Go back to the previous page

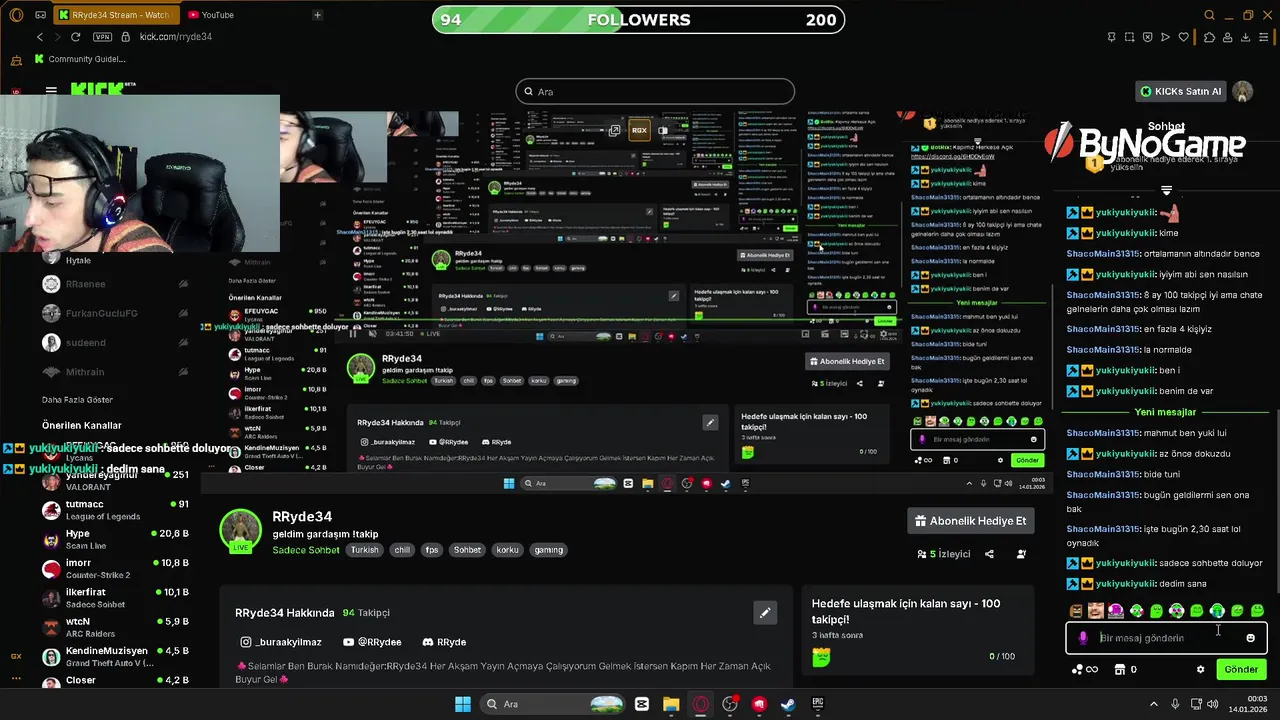(x=40, y=37)
